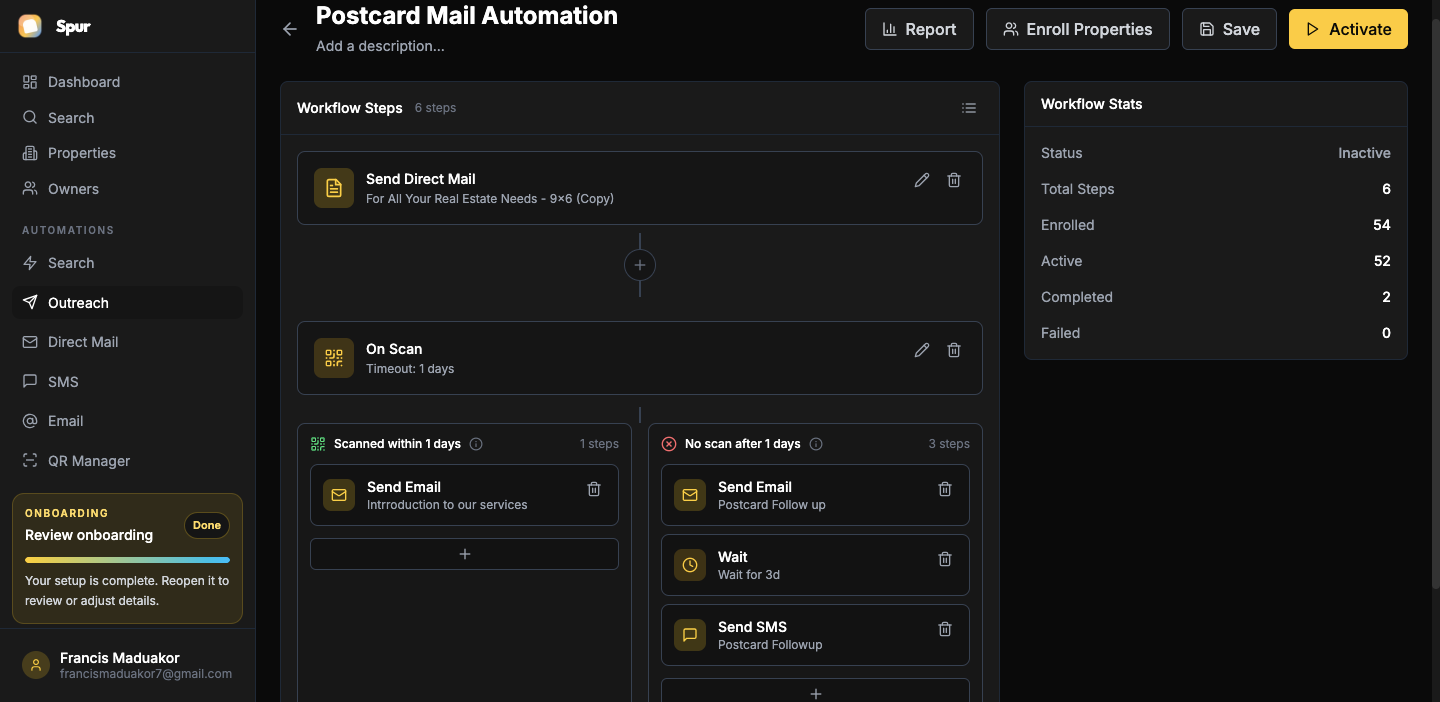Click the Inactive status value
Viewport: 1440px width, 702px height.
pyautogui.click(x=1364, y=153)
